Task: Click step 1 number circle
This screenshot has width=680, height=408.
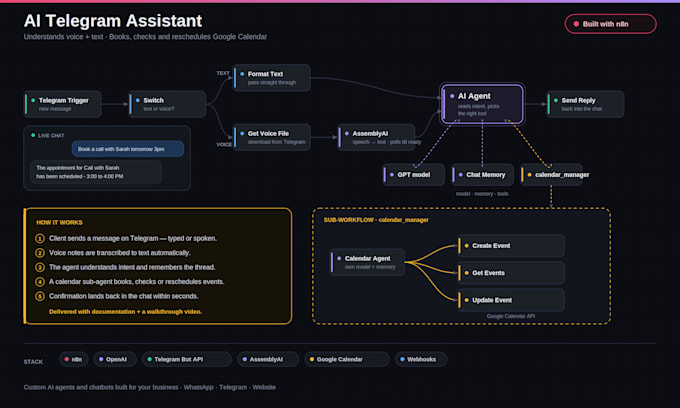Action: (x=40, y=238)
